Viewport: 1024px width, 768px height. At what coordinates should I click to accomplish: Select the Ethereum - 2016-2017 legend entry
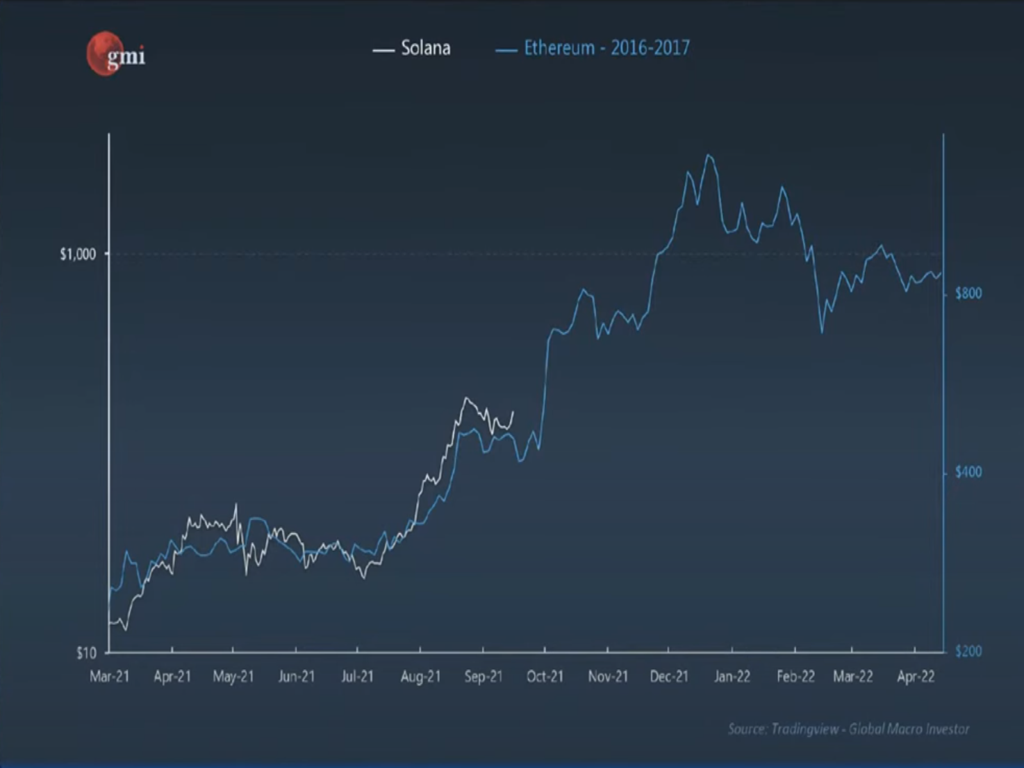(606, 48)
